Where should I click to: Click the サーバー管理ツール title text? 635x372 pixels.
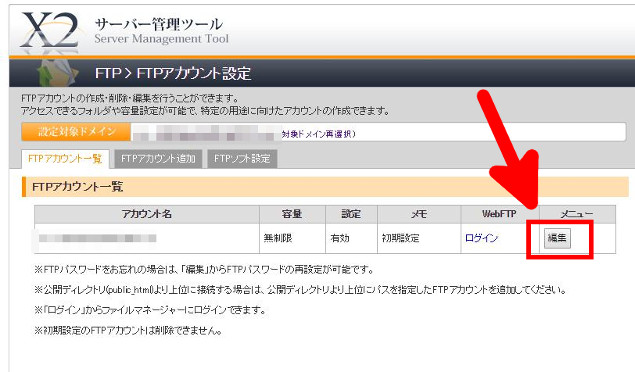(x=159, y=24)
